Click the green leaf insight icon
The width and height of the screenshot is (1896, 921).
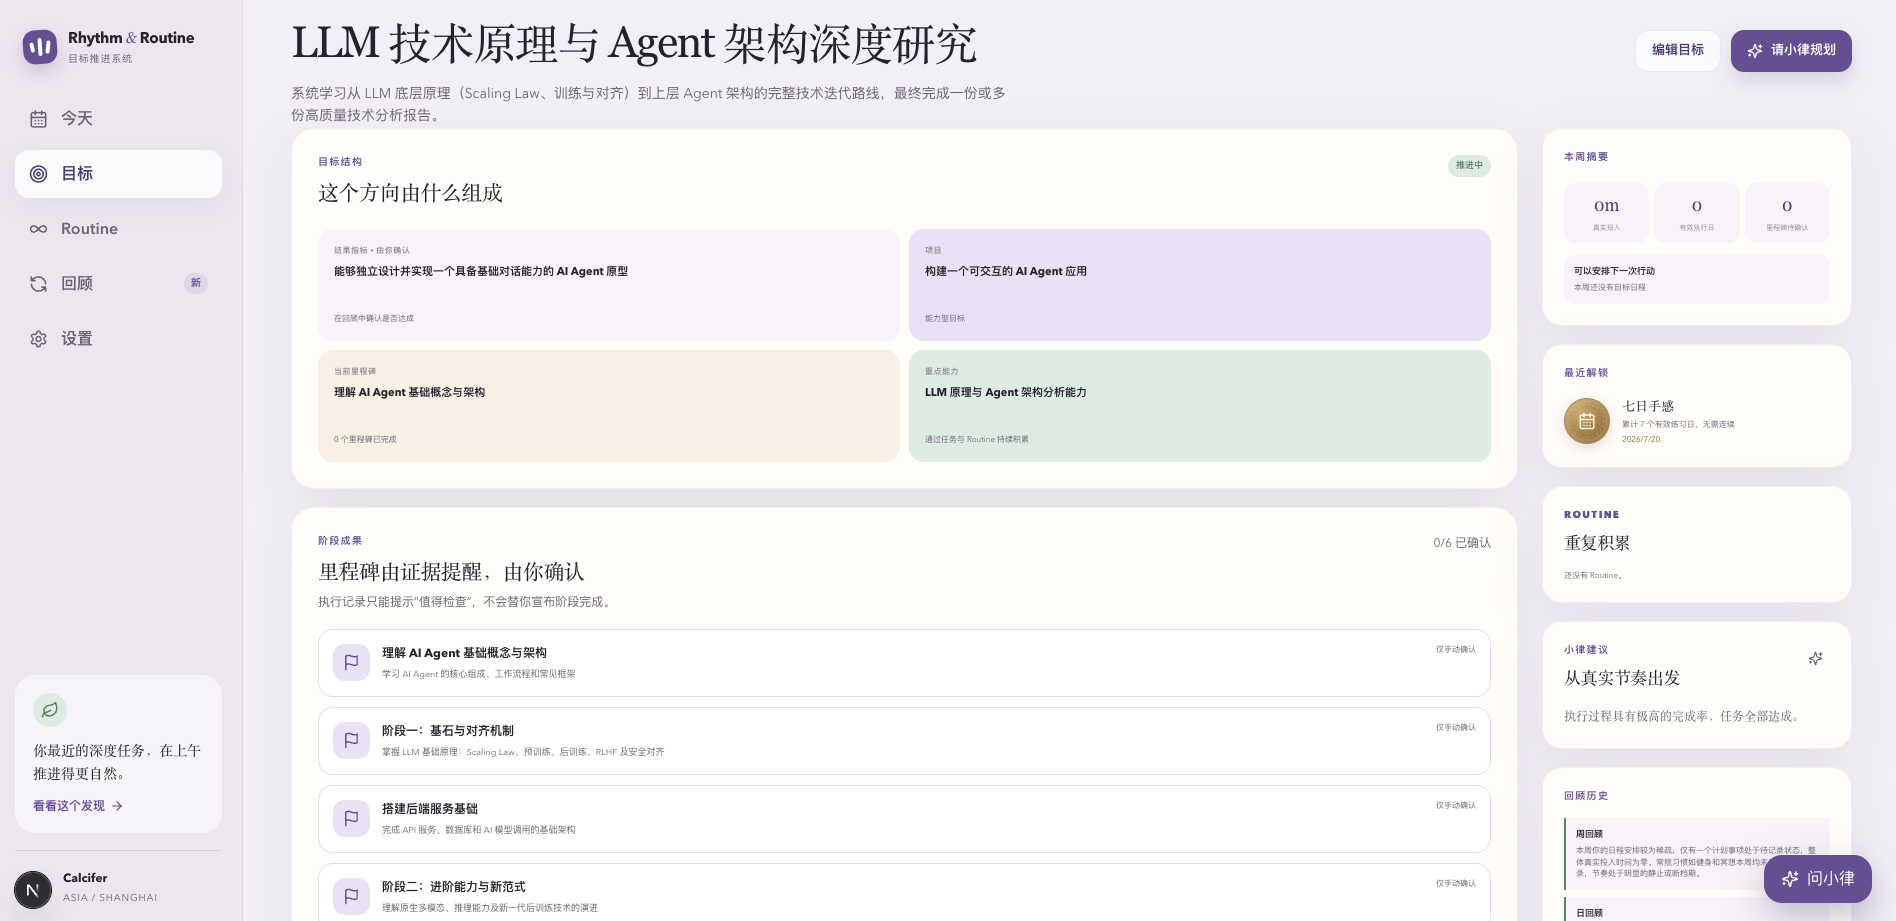coord(50,710)
